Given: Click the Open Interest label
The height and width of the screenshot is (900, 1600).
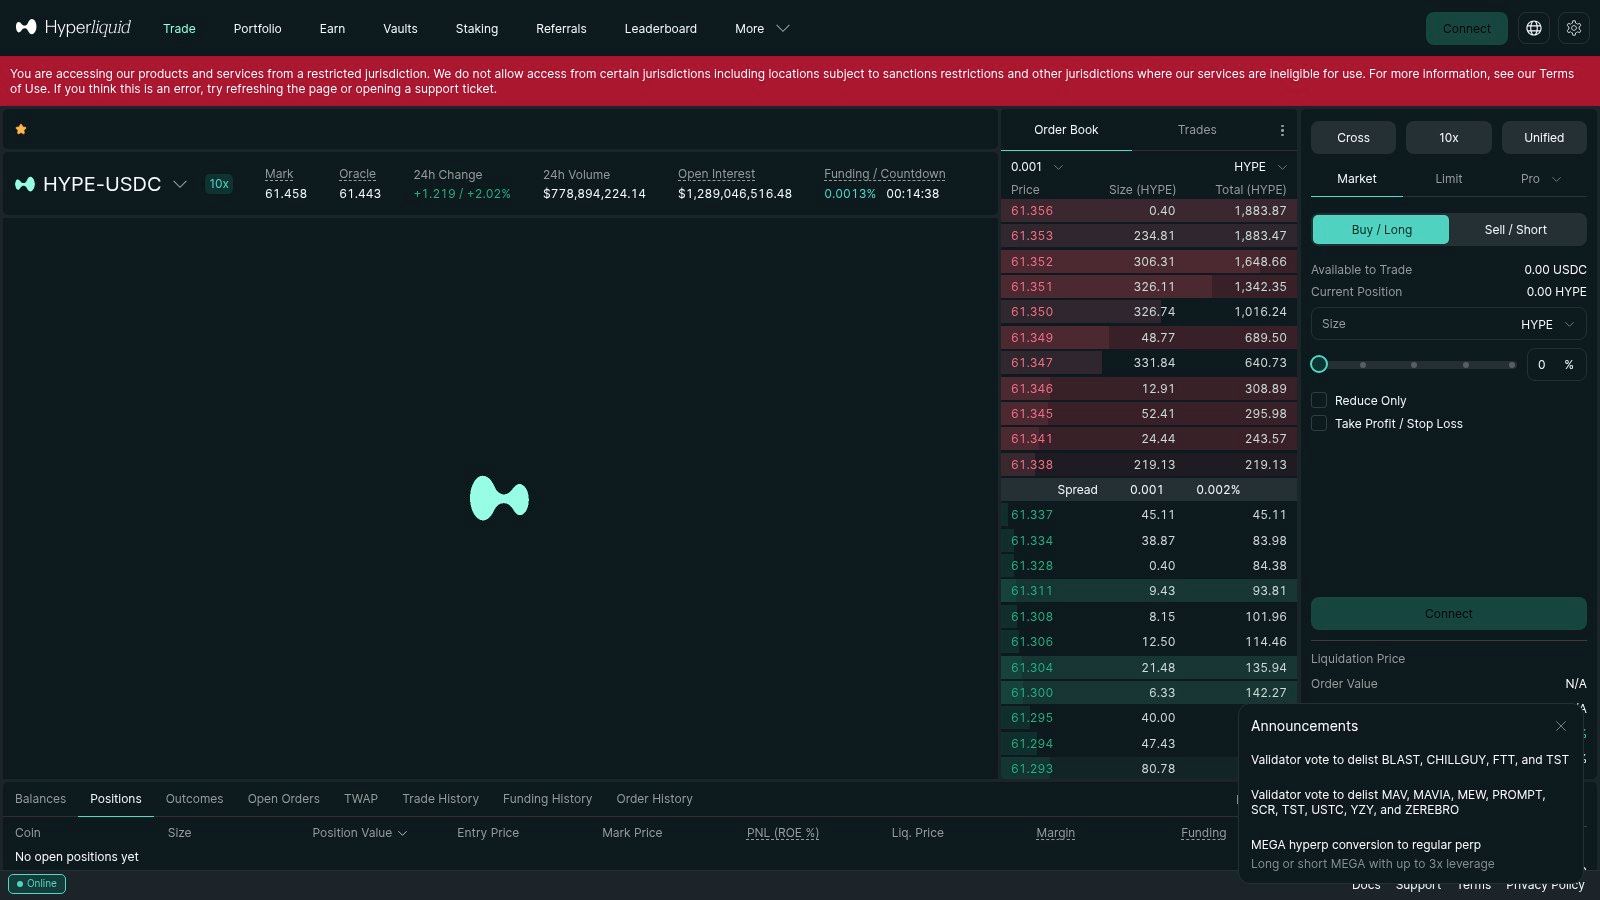Looking at the screenshot, I should [716, 174].
